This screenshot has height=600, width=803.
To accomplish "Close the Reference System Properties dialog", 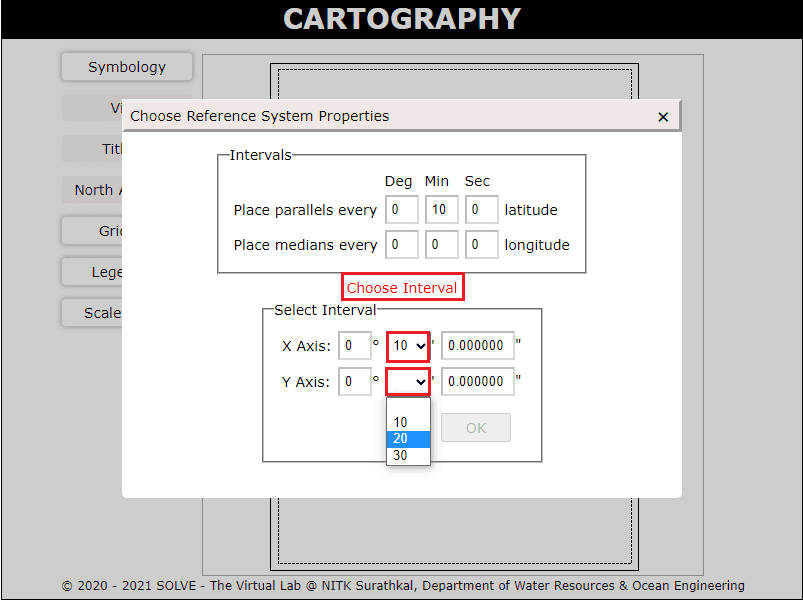I will (663, 117).
